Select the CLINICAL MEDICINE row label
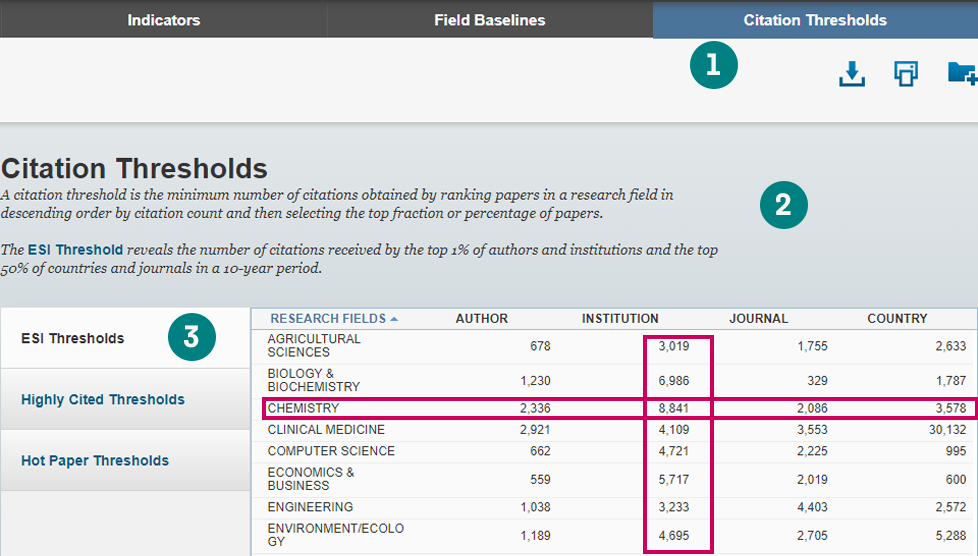978x556 pixels. pyautogui.click(x=326, y=429)
